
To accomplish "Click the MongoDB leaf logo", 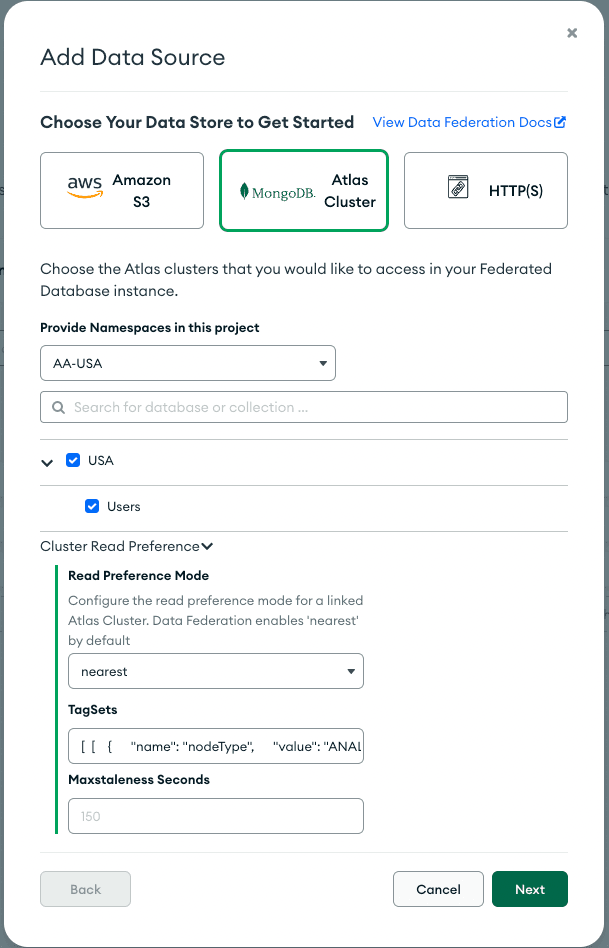I will tap(244, 190).
